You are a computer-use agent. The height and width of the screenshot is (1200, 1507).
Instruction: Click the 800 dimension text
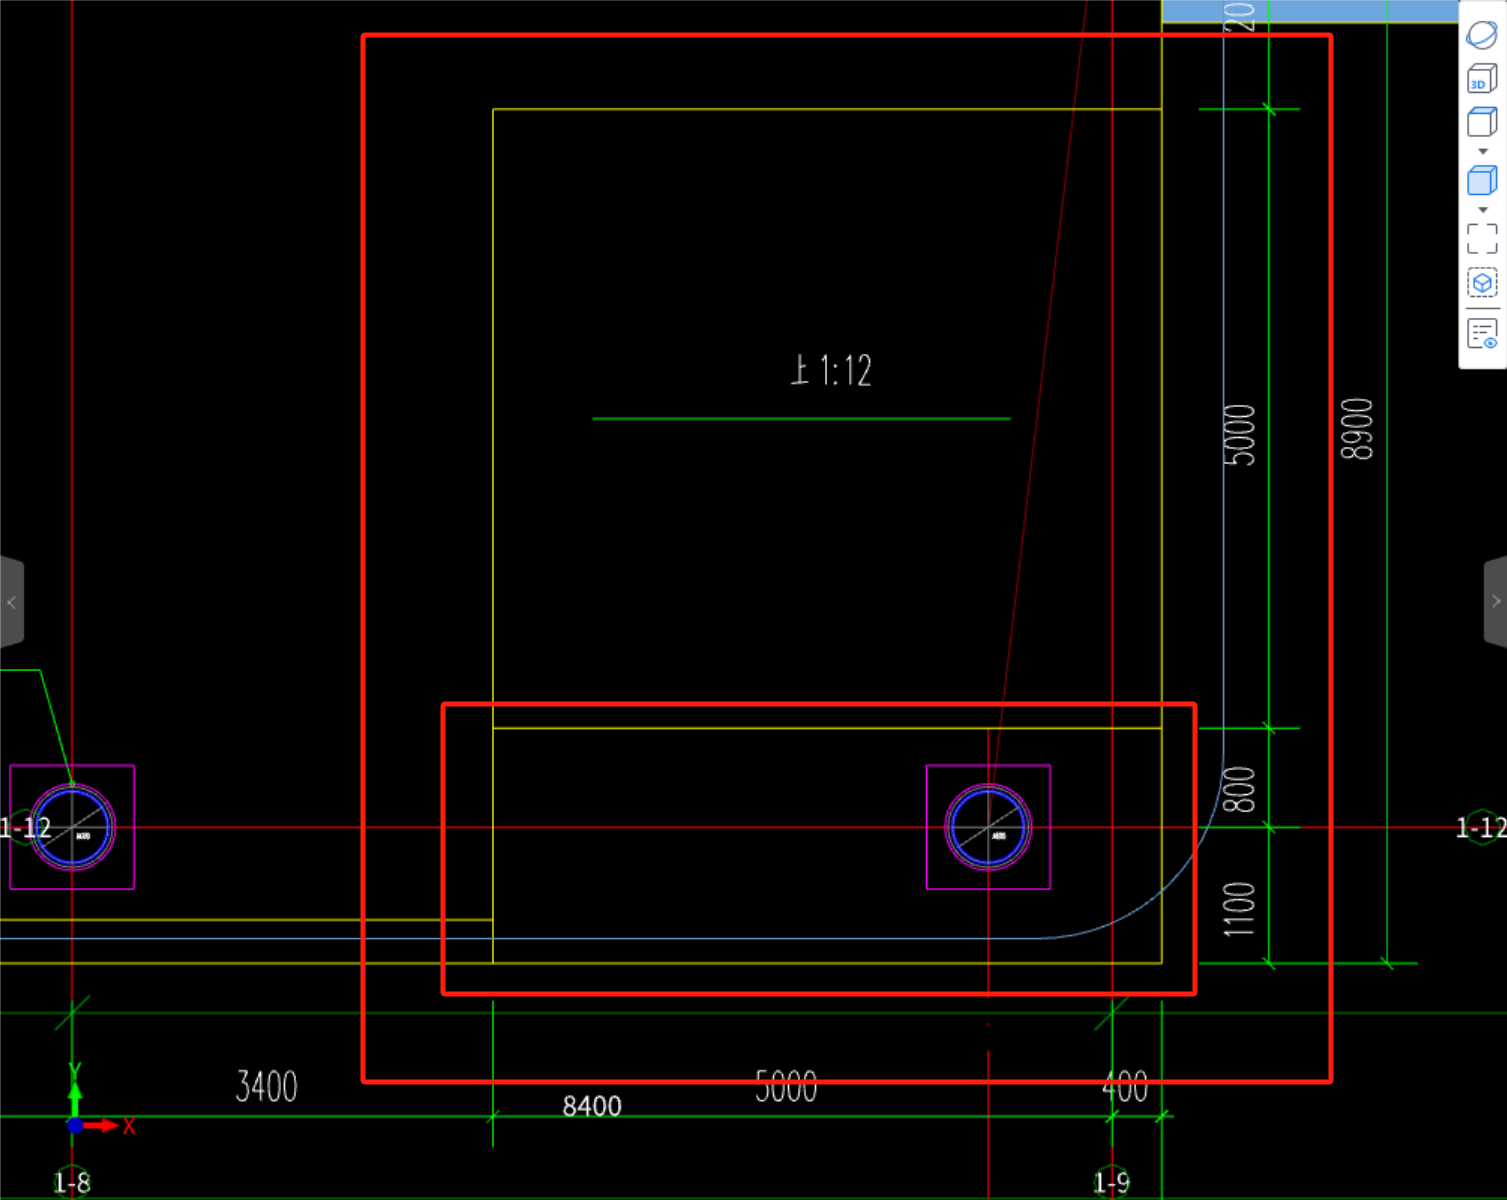tap(1240, 789)
